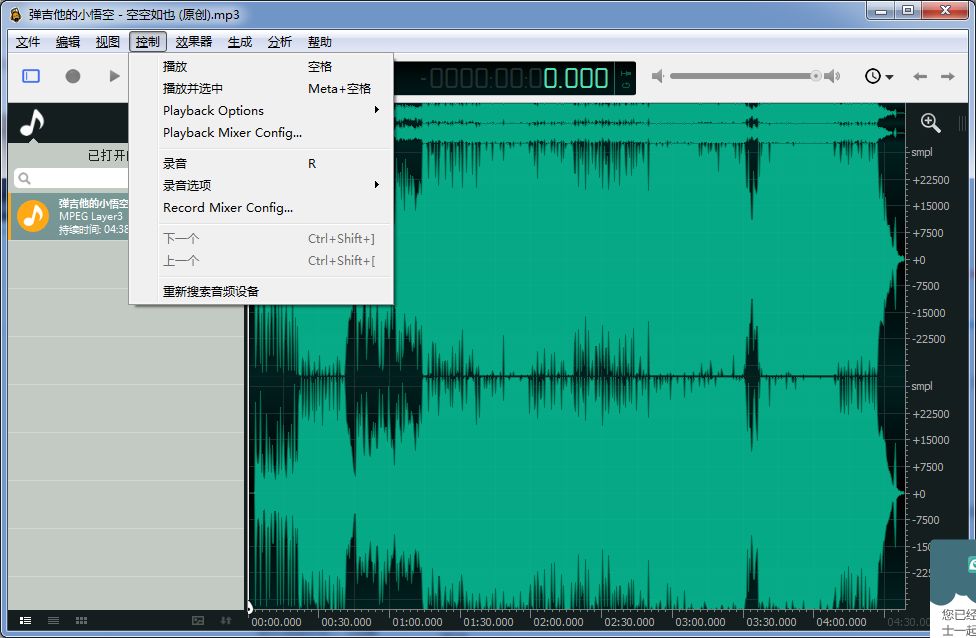Select thumbnail grid view icon

(82, 620)
